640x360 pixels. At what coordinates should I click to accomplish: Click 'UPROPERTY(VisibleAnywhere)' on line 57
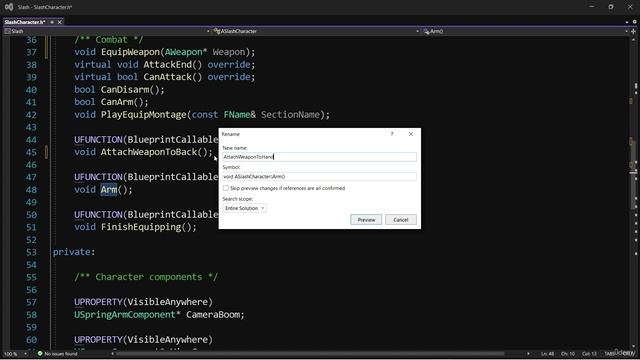[x=143, y=302]
